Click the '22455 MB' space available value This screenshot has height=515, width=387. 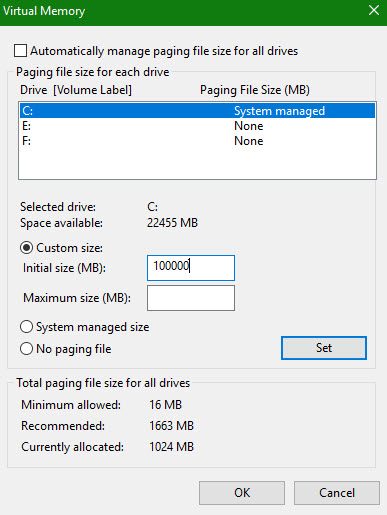(172, 223)
